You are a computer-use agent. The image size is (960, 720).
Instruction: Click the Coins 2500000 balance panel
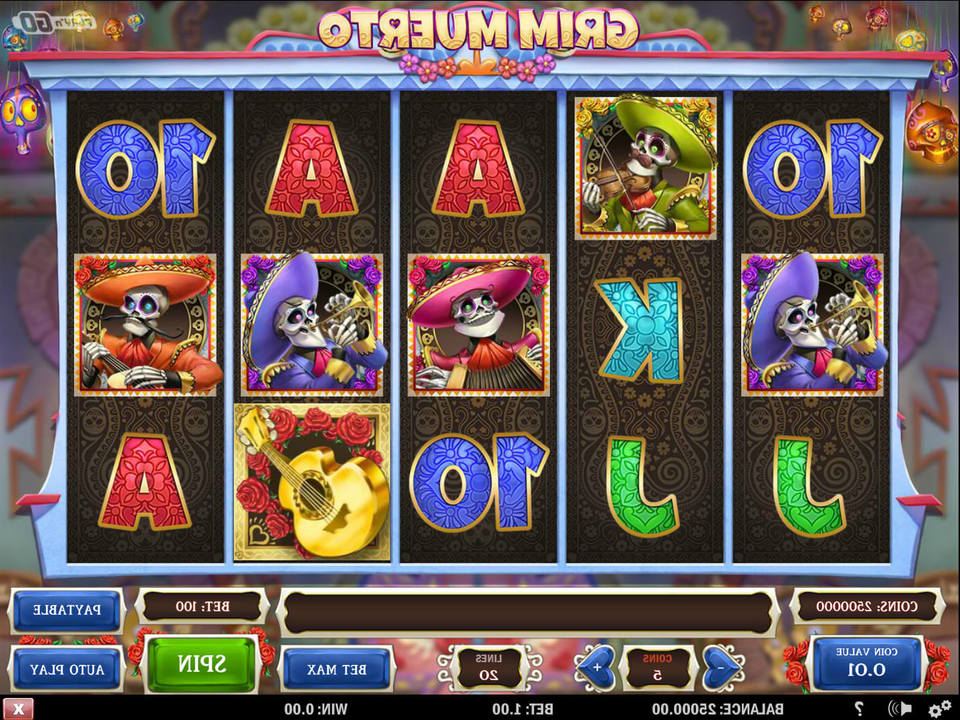[x=866, y=606]
